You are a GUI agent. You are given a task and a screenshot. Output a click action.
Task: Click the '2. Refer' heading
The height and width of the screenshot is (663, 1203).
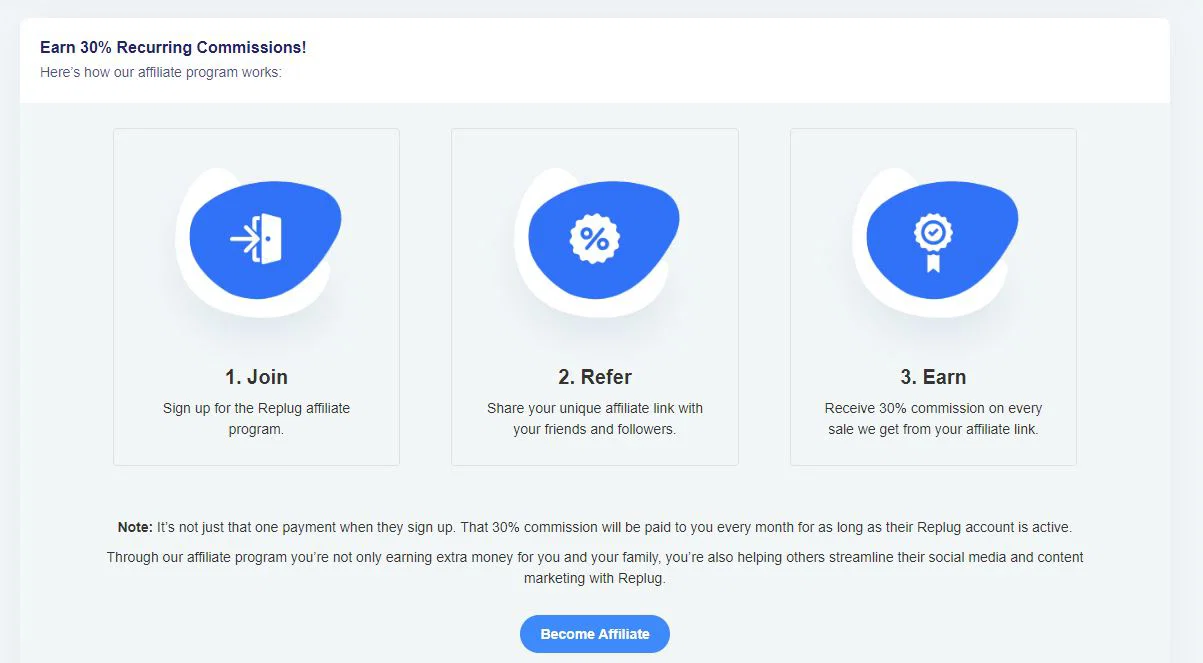(x=595, y=377)
